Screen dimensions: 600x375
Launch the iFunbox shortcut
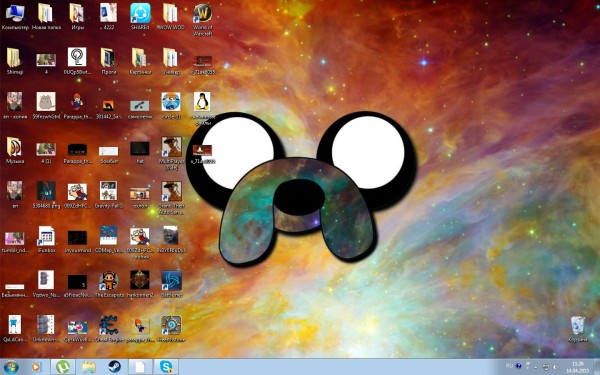click(x=46, y=240)
